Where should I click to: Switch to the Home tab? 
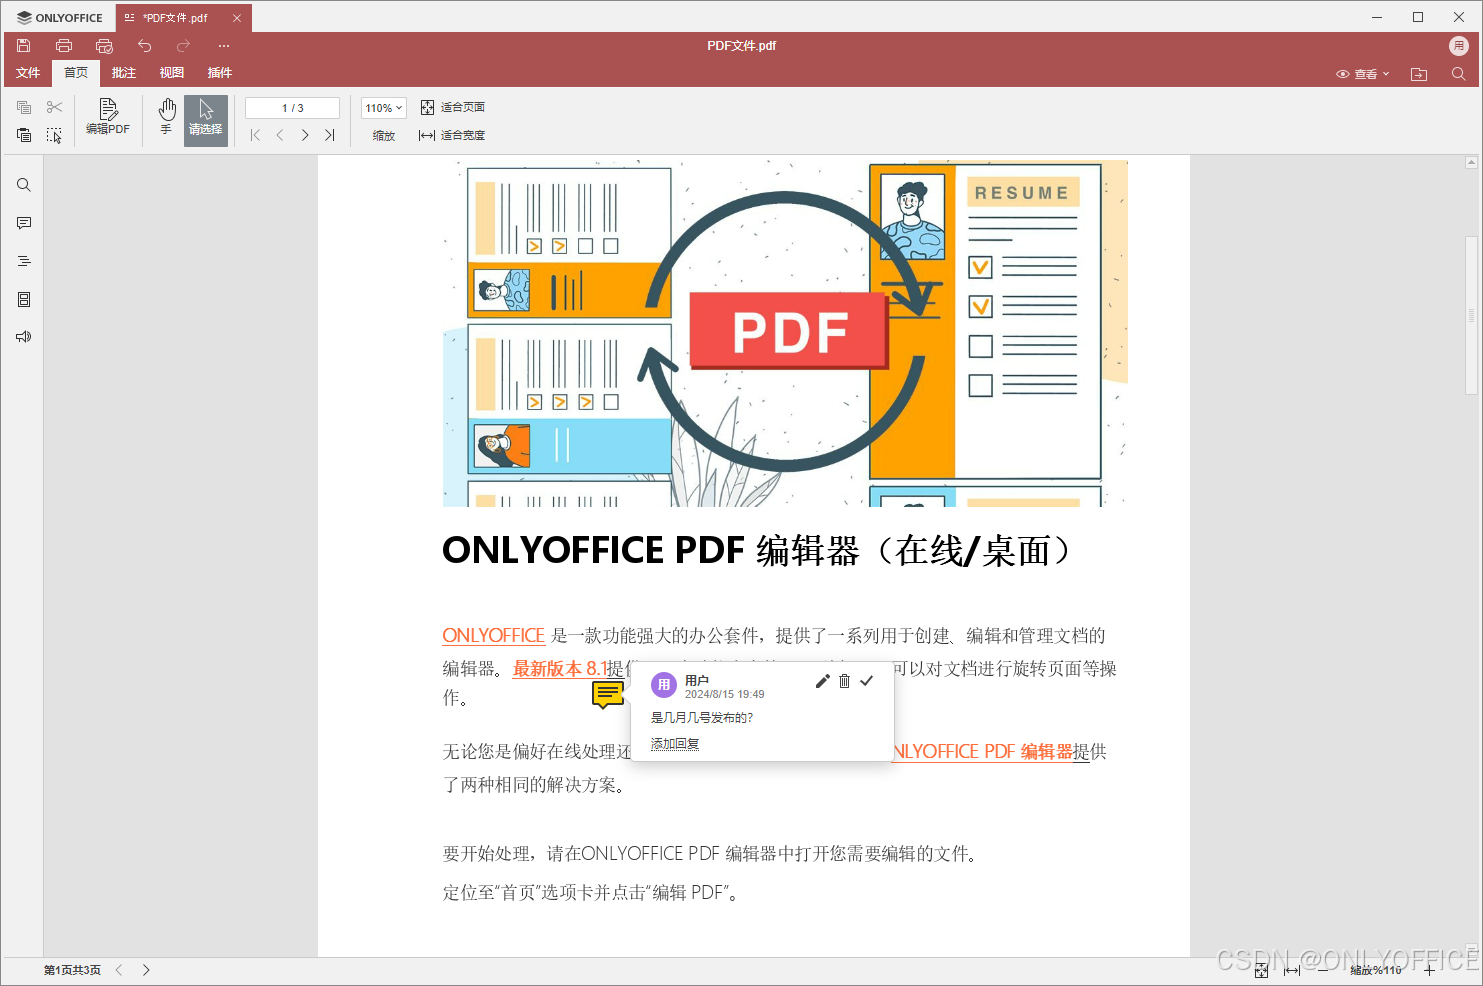coord(76,73)
